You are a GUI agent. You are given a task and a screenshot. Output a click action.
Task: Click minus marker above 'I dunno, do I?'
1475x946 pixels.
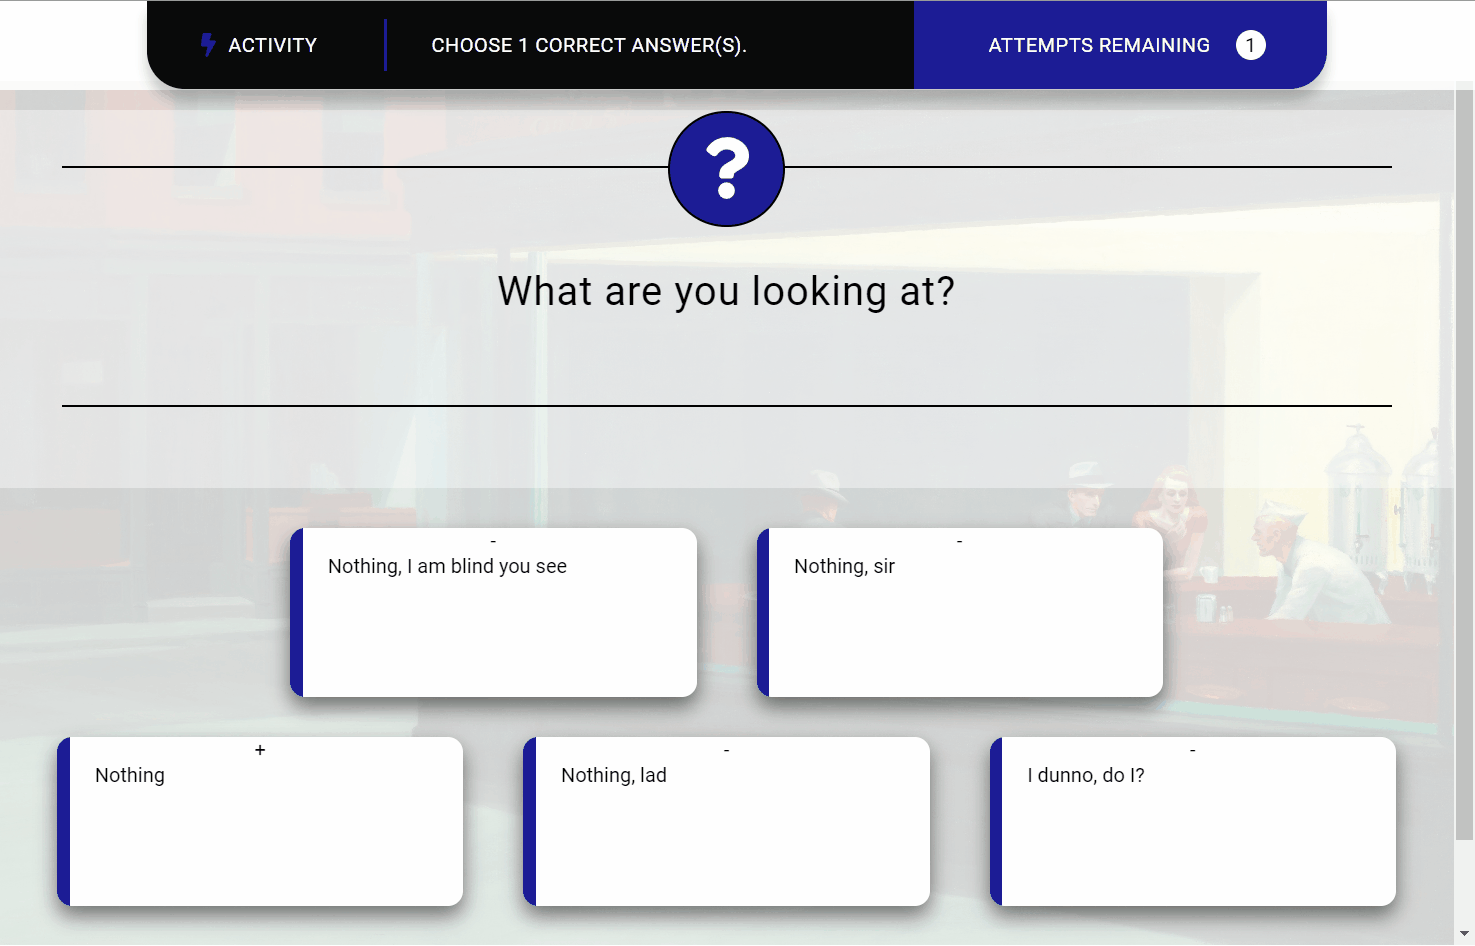(x=1192, y=750)
